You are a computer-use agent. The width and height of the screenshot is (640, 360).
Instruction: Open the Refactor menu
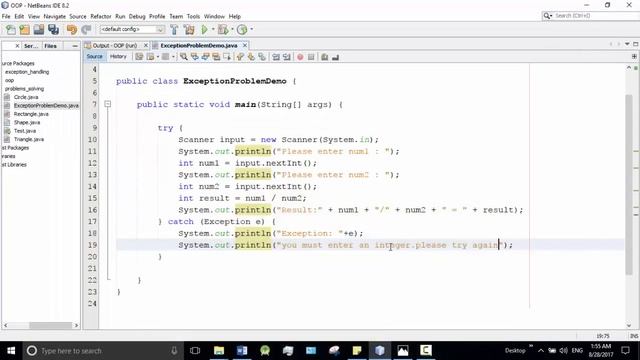tap(101, 16)
